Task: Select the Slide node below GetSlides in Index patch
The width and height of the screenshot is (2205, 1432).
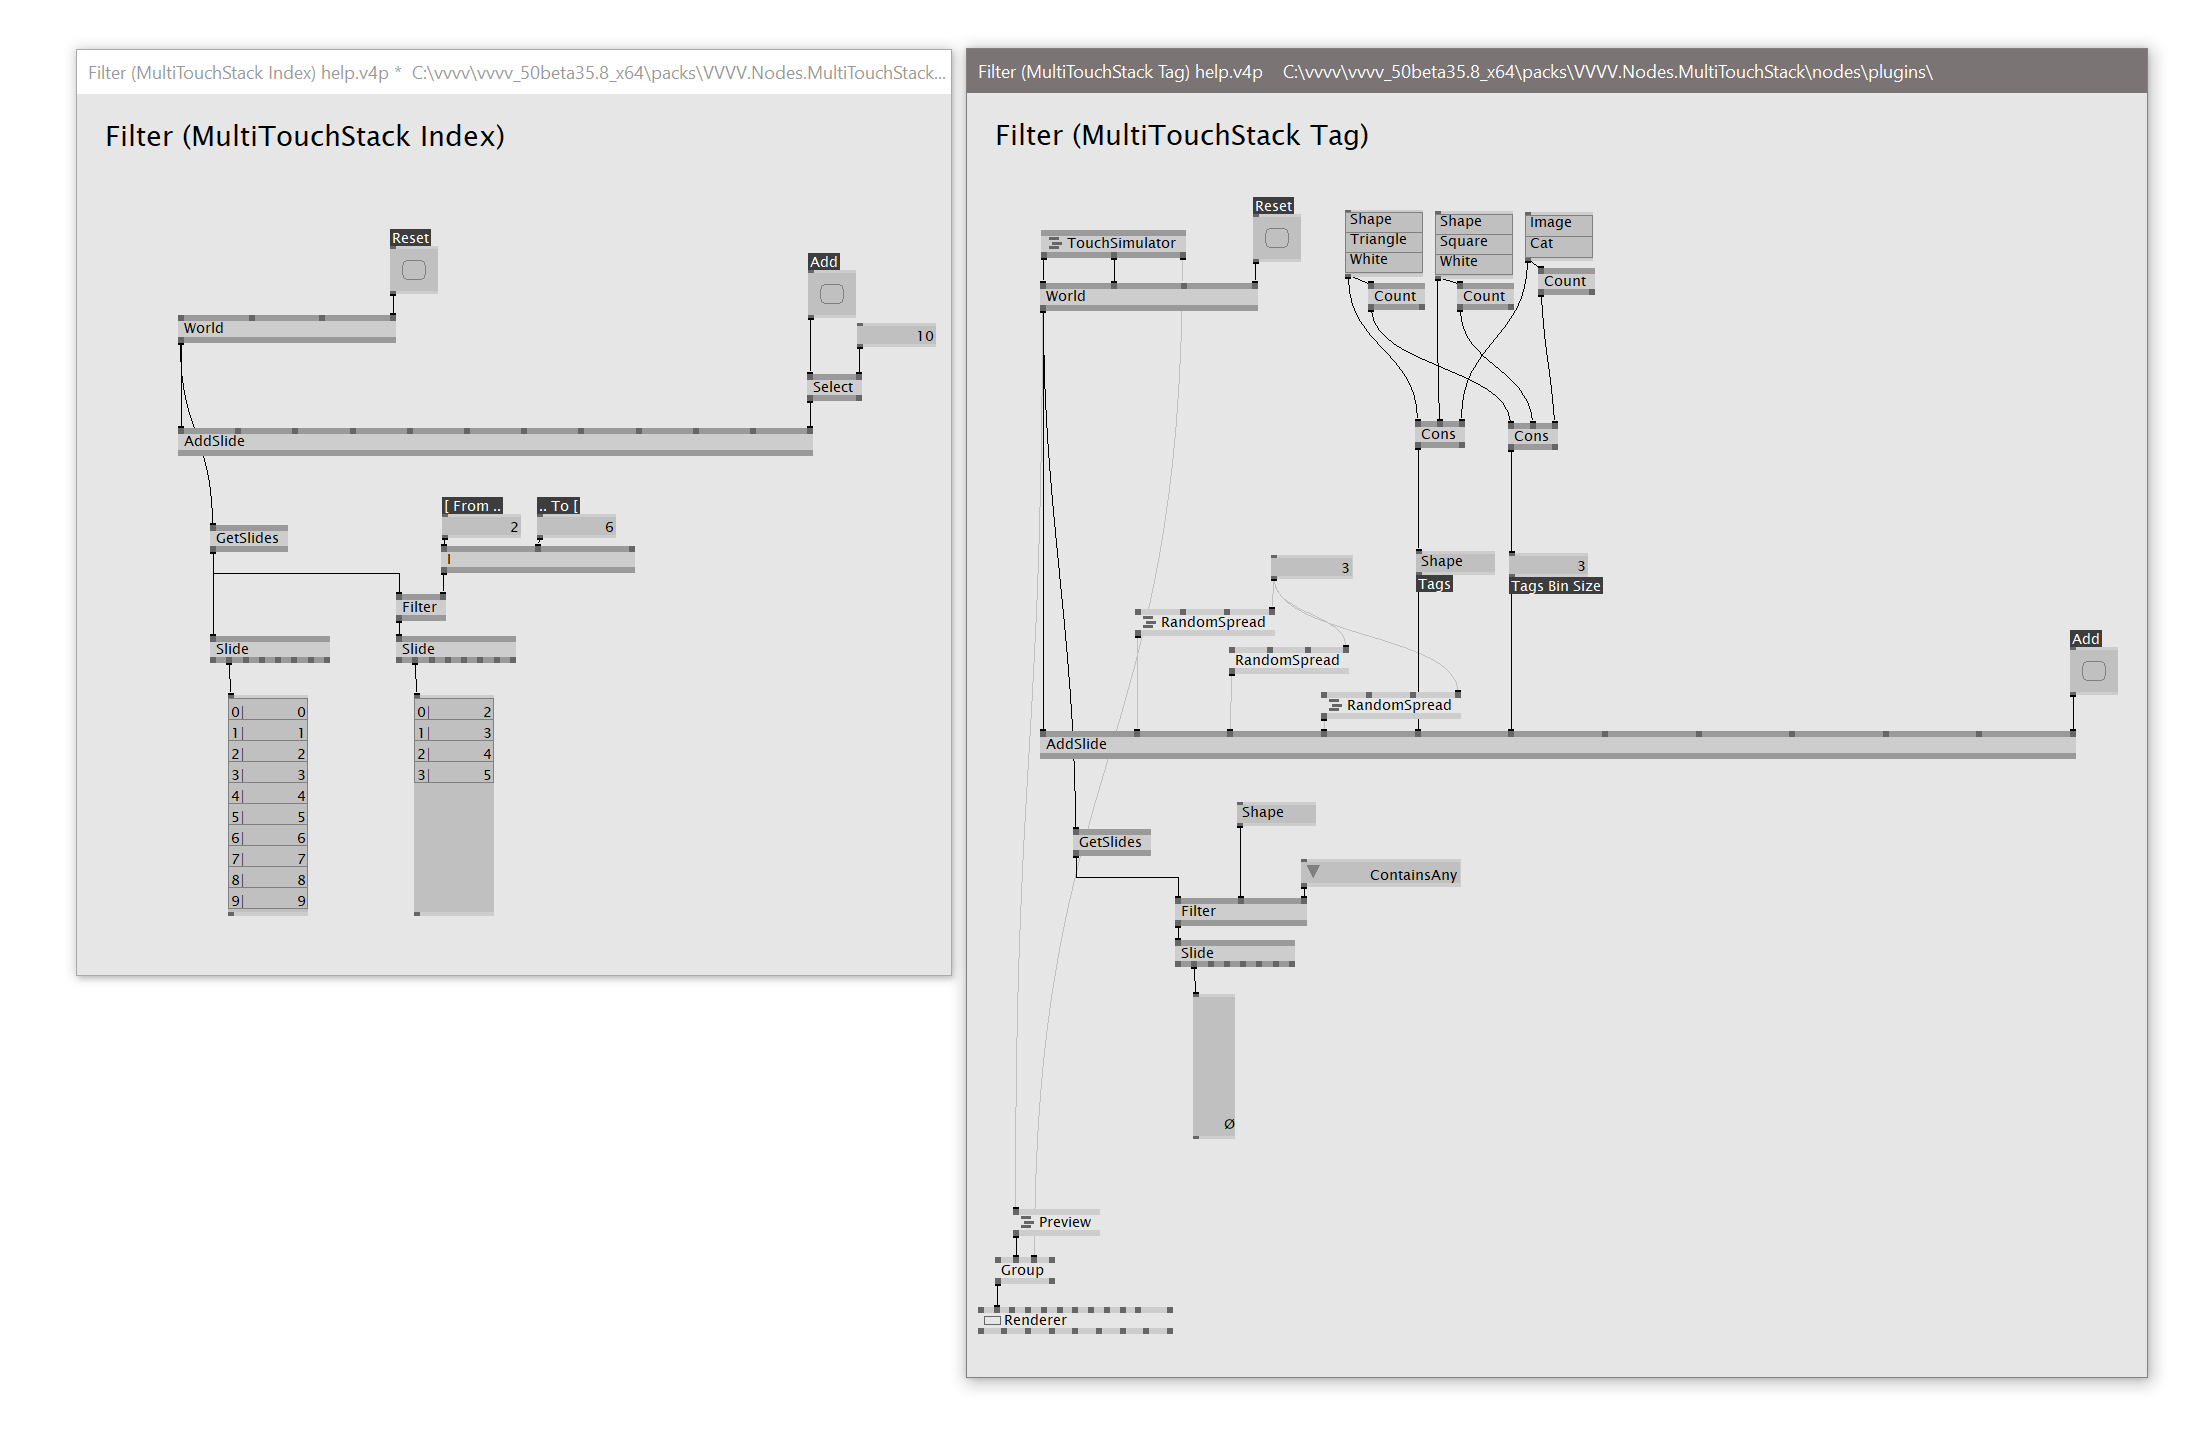Action: tap(270, 649)
